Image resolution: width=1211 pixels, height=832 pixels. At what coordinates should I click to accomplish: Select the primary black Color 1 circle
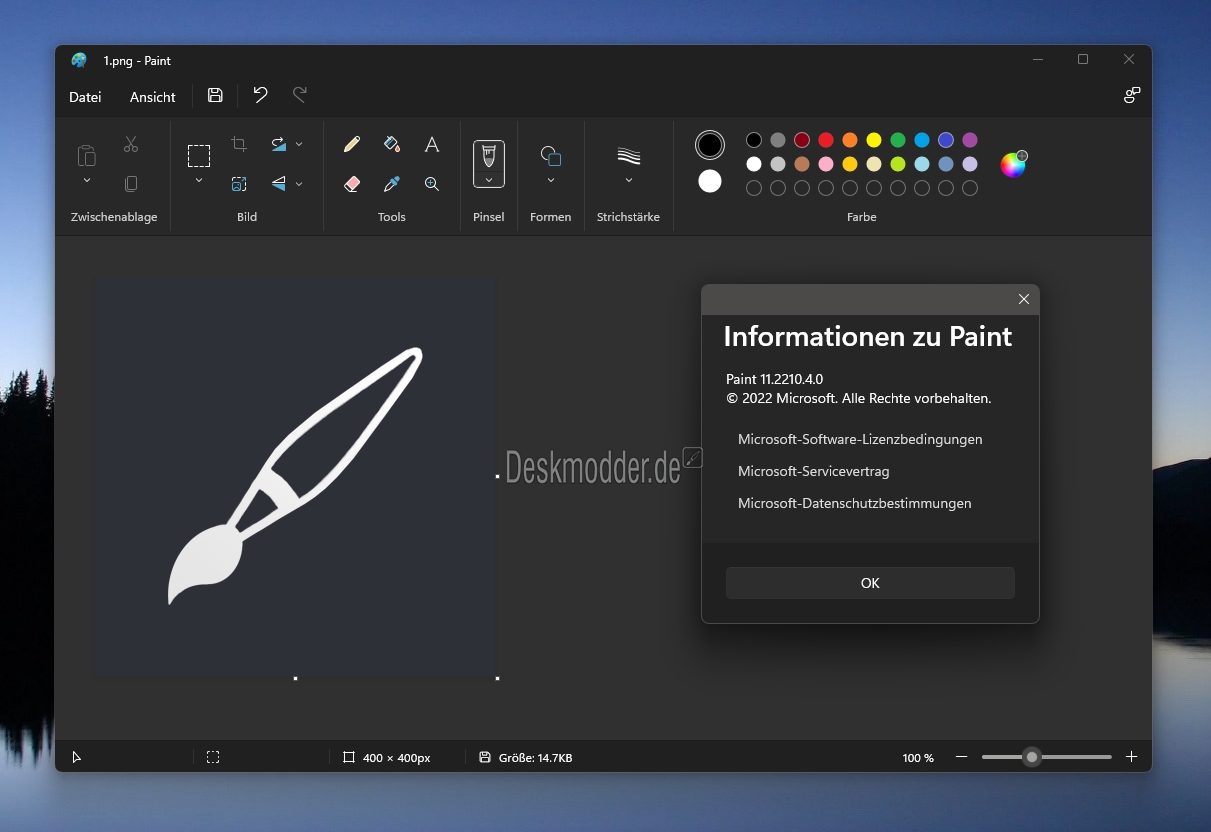coord(710,145)
